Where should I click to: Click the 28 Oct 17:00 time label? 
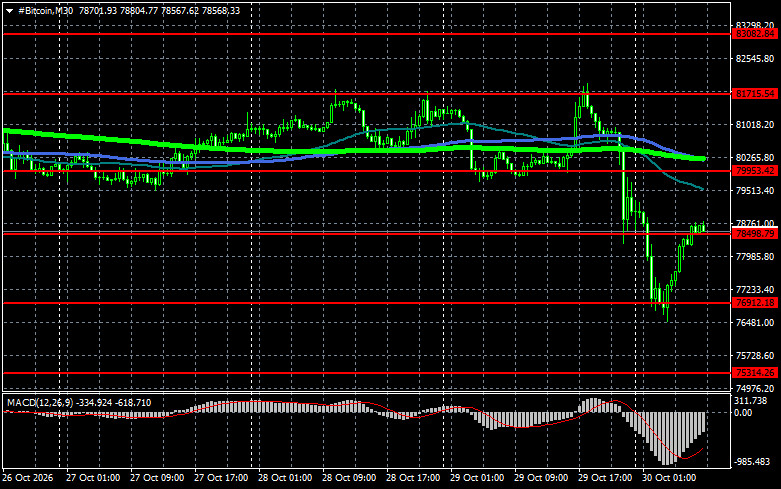pyautogui.click(x=413, y=478)
